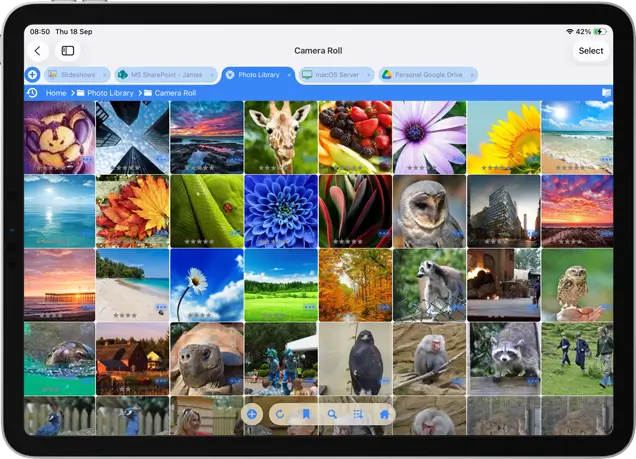Go to Home in breadcrumb path
Image resolution: width=636 pixels, height=459 pixels.
(x=56, y=93)
